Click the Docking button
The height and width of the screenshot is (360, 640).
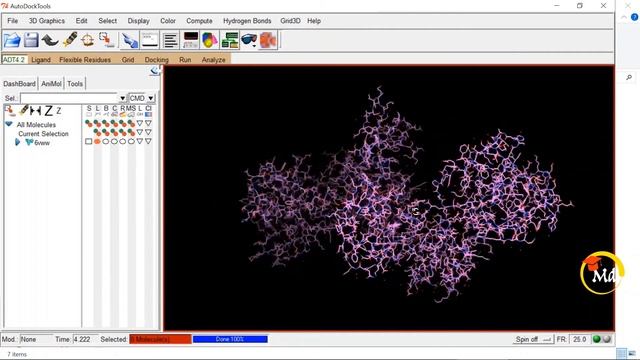[157, 60]
